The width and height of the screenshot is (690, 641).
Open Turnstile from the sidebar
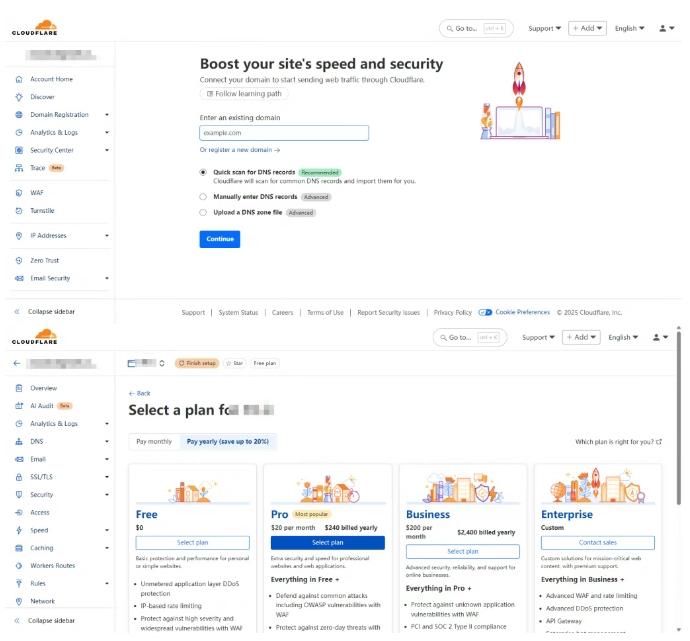point(42,211)
